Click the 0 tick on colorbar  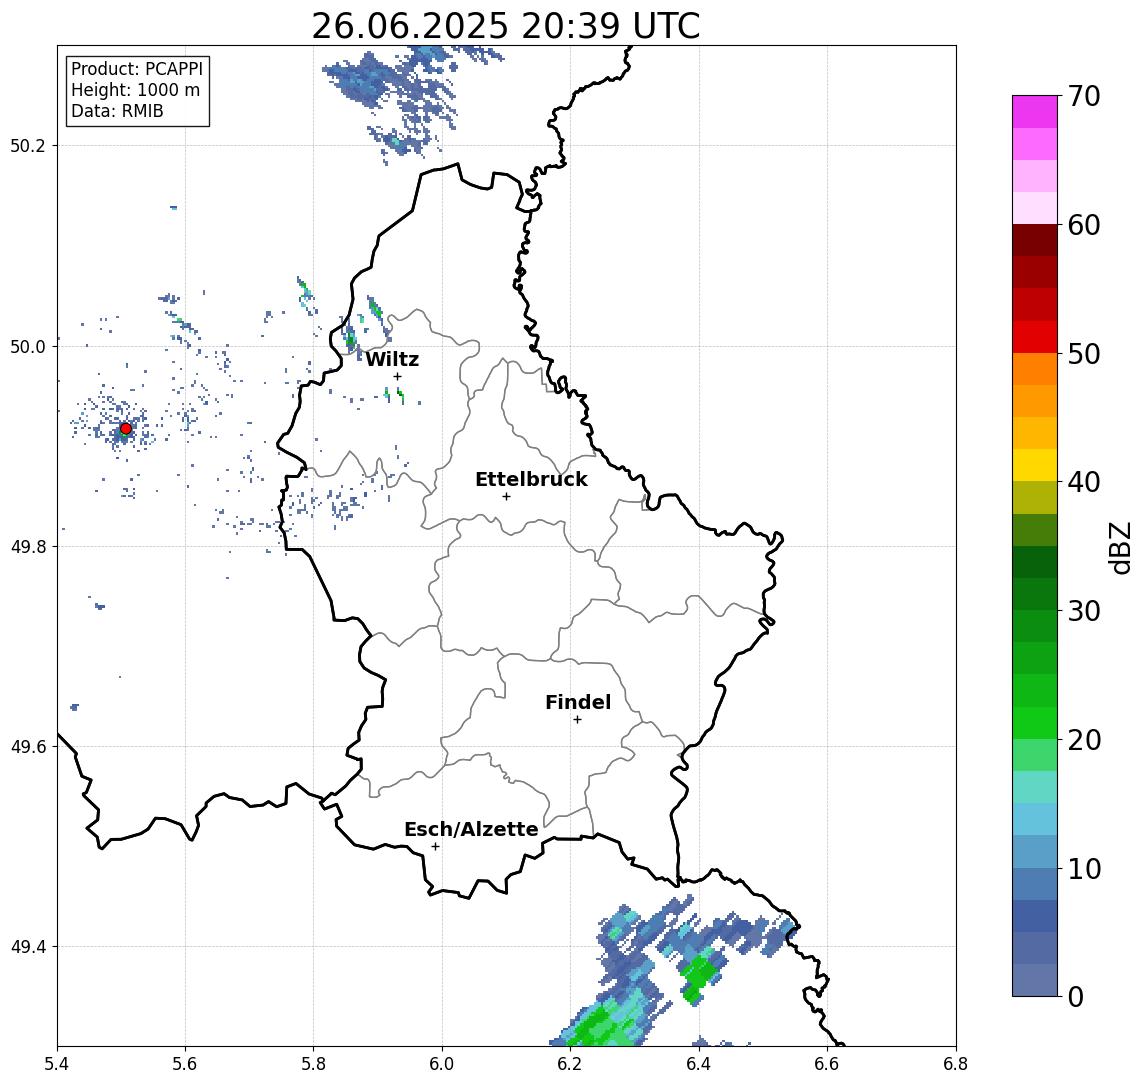(x=1076, y=996)
